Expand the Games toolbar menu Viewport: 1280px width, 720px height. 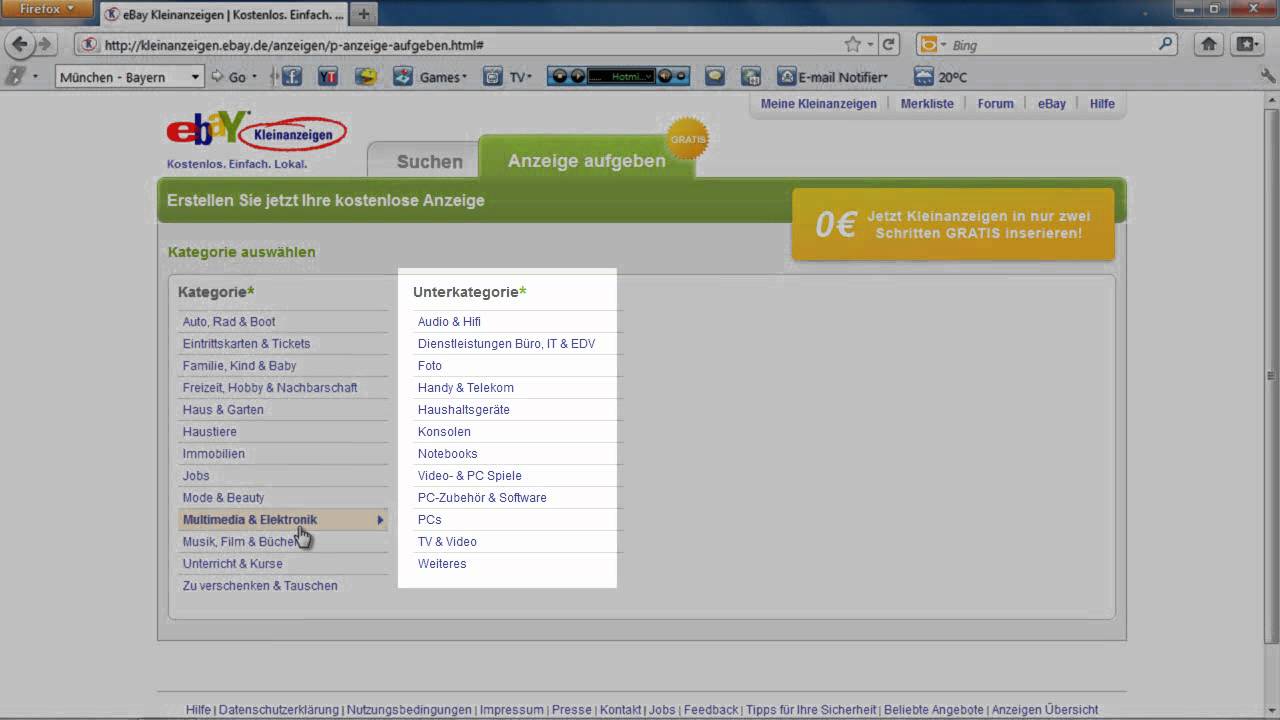465,77
